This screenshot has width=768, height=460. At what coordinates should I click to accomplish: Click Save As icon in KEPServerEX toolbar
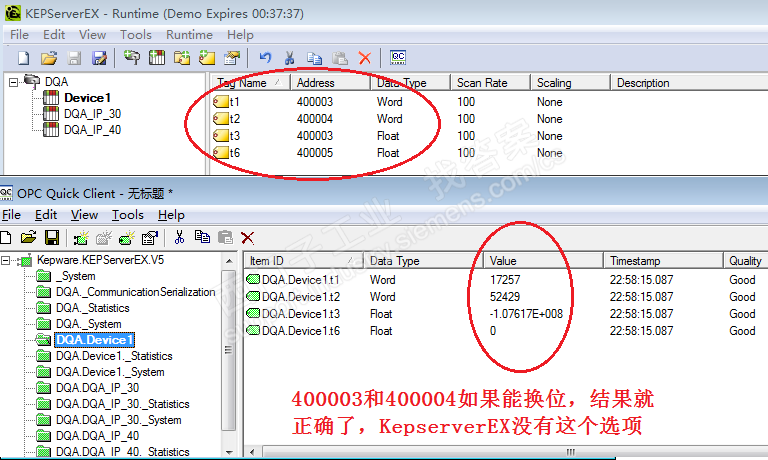point(99,58)
